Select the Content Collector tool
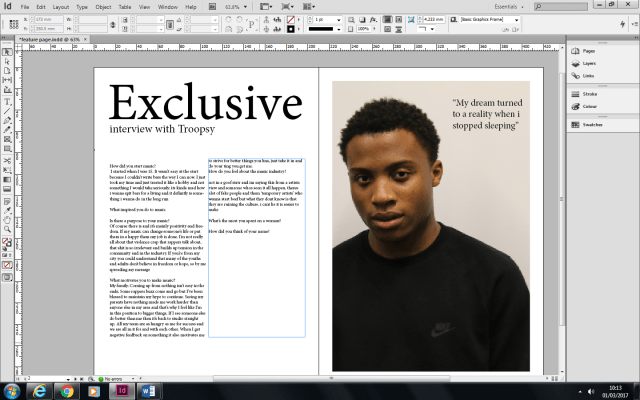This screenshot has width=640, height=400. [x=7, y=89]
